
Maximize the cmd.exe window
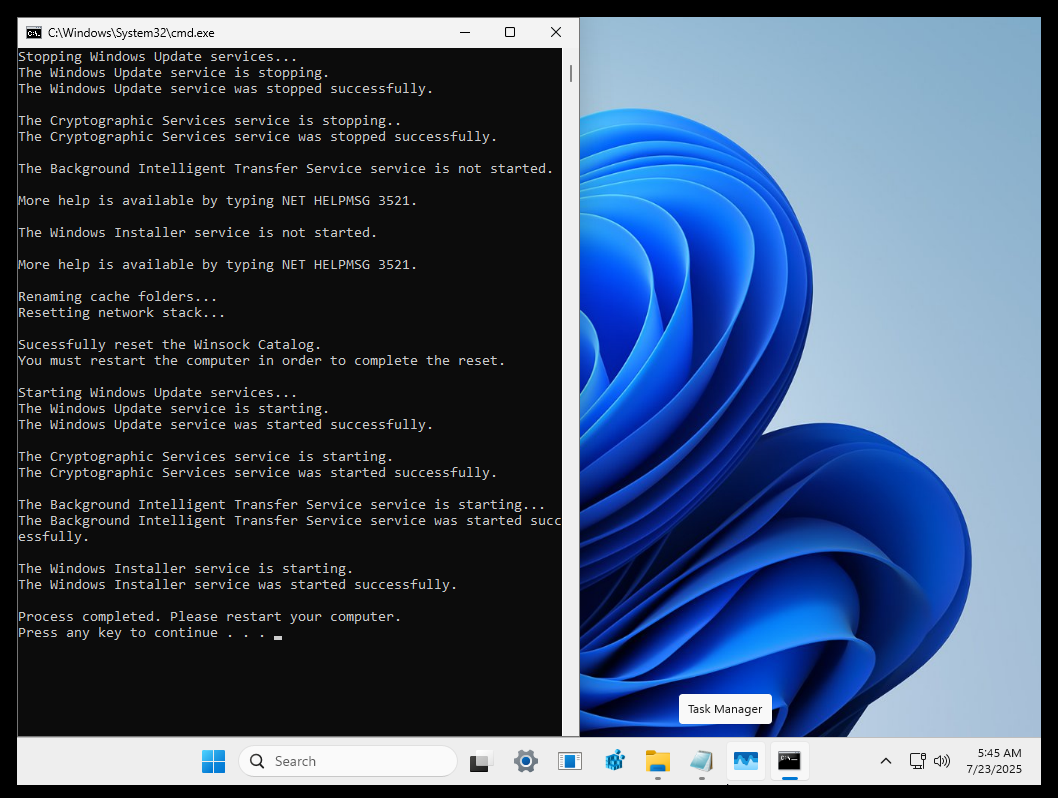click(x=510, y=32)
